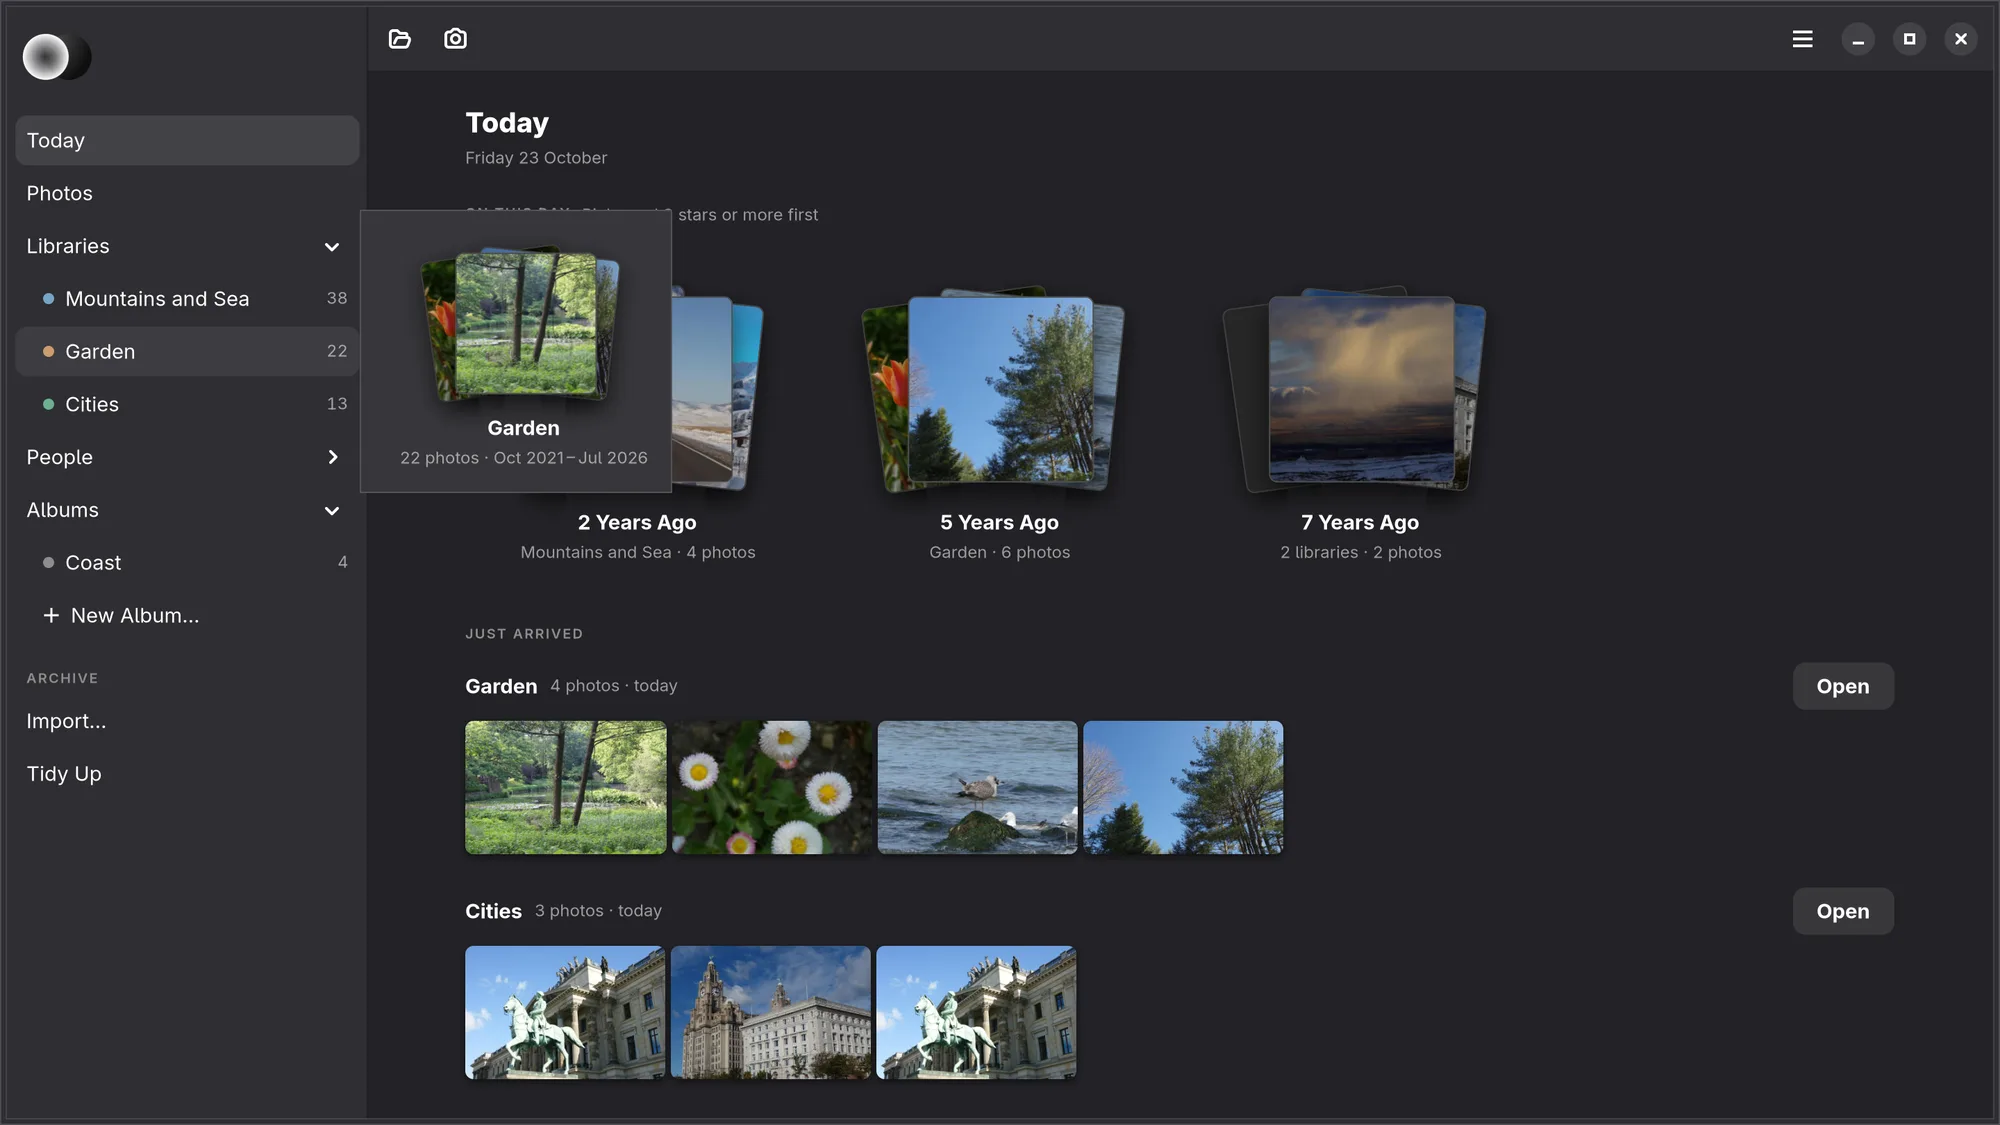Click the 2 Years Ago title

click(637, 522)
